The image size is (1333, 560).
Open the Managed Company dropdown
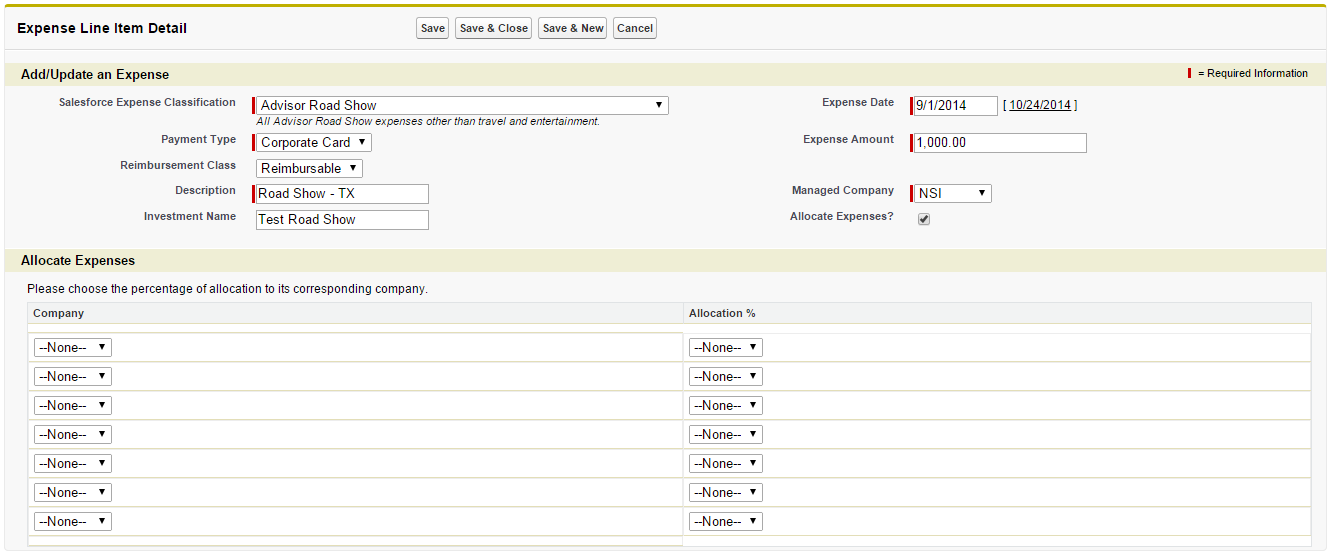pos(952,193)
